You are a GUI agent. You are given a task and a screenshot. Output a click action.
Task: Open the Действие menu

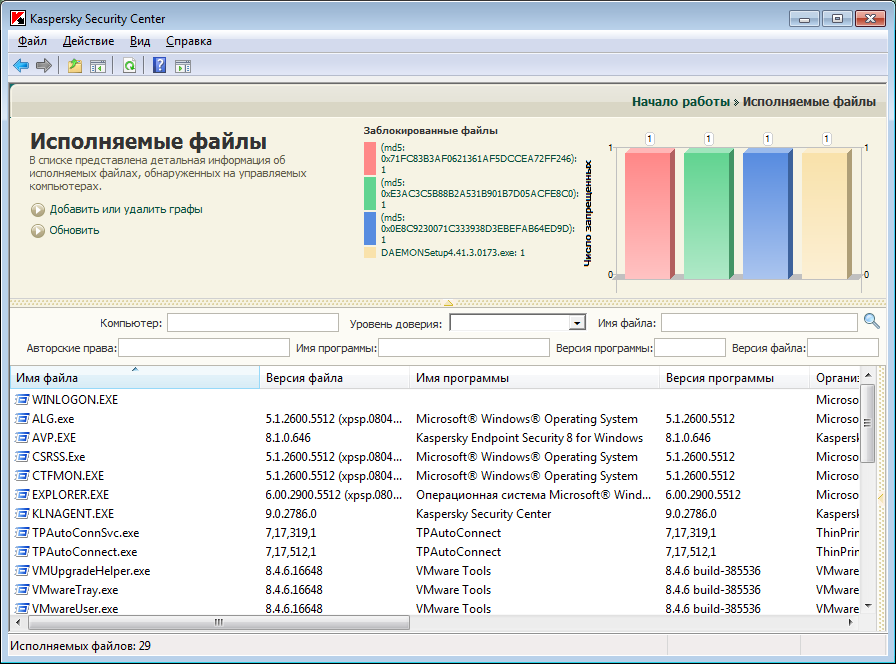88,41
